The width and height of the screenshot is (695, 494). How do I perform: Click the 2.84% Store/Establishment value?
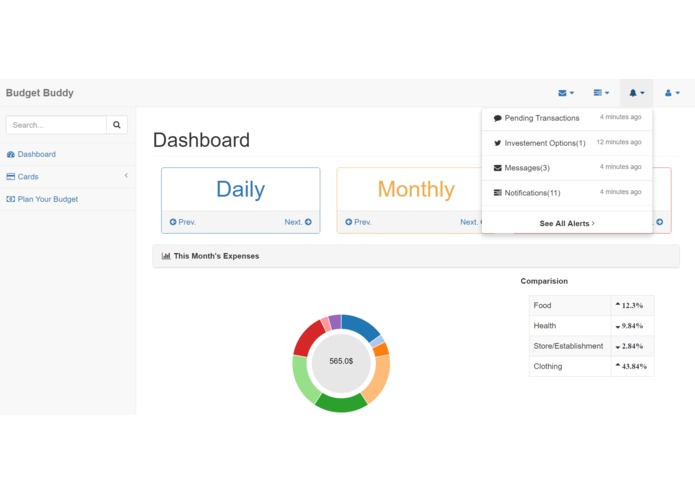tap(632, 346)
